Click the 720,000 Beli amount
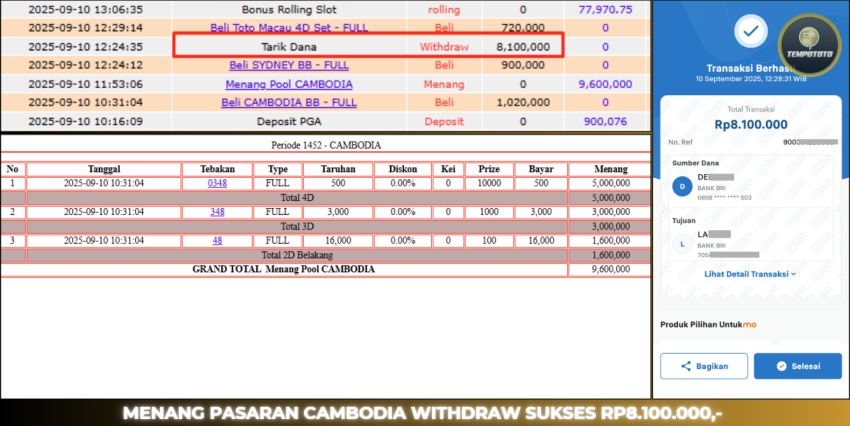 click(x=523, y=28)
